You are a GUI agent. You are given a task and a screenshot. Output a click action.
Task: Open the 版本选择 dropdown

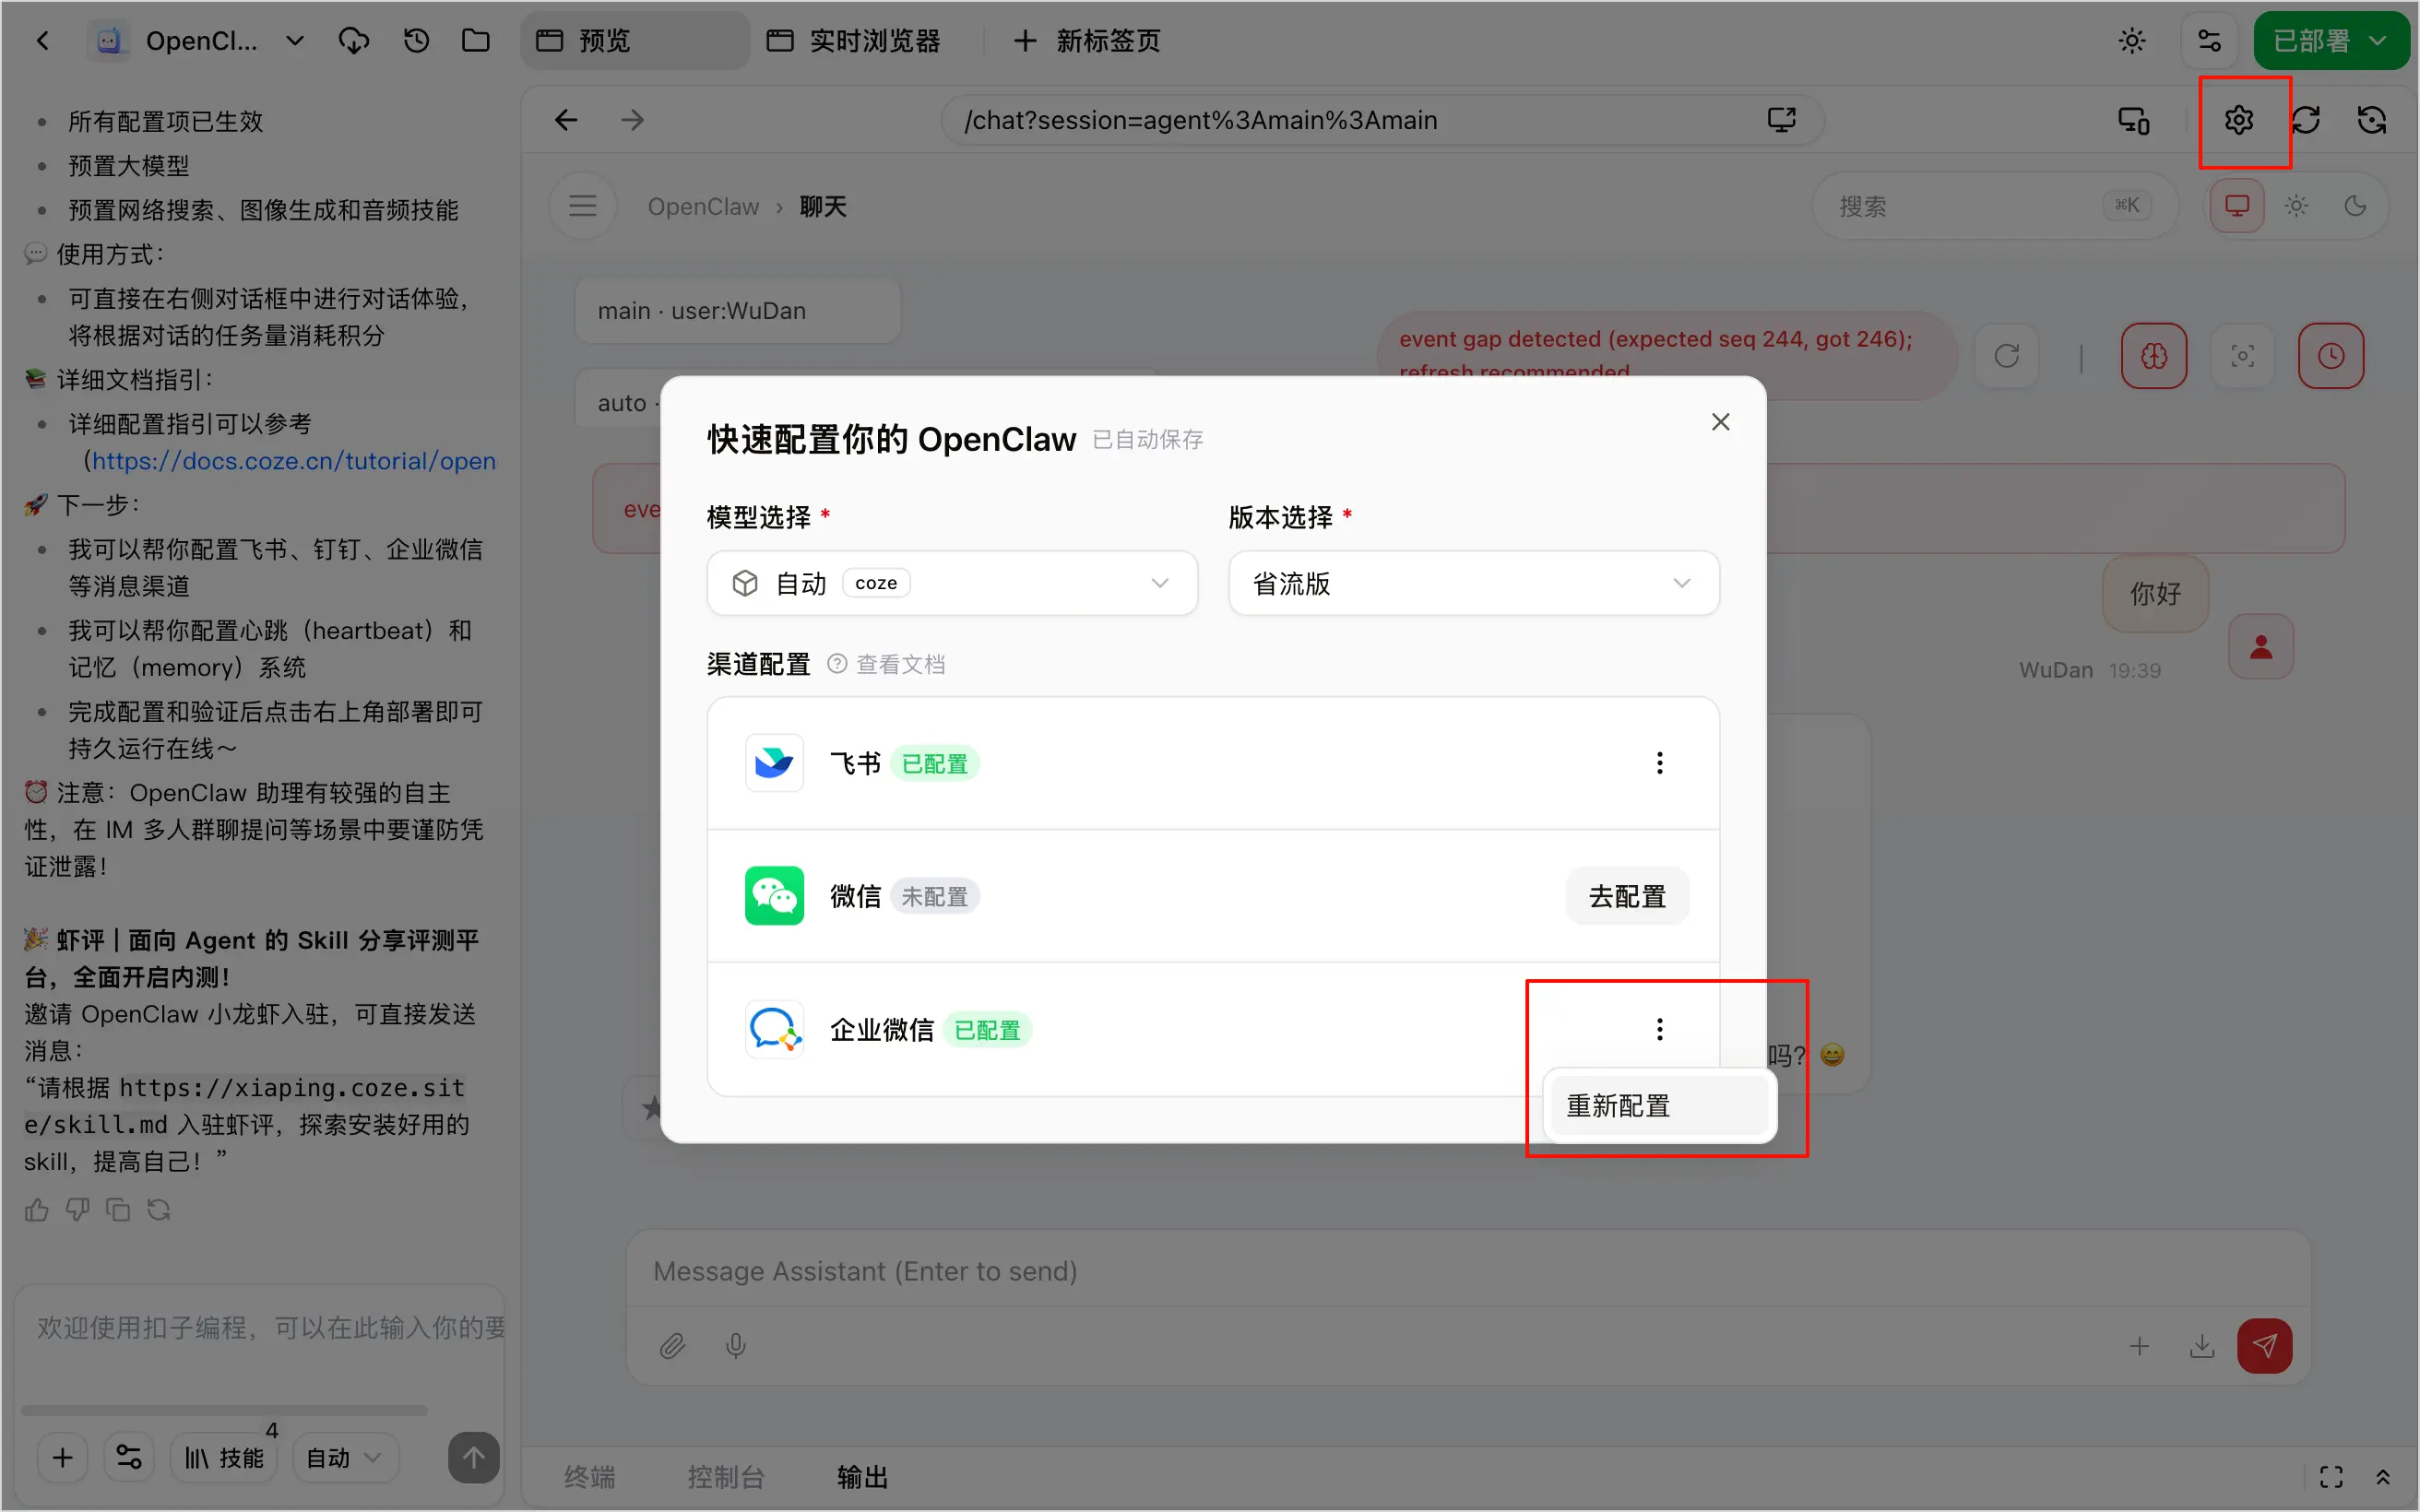(1474, 583)
